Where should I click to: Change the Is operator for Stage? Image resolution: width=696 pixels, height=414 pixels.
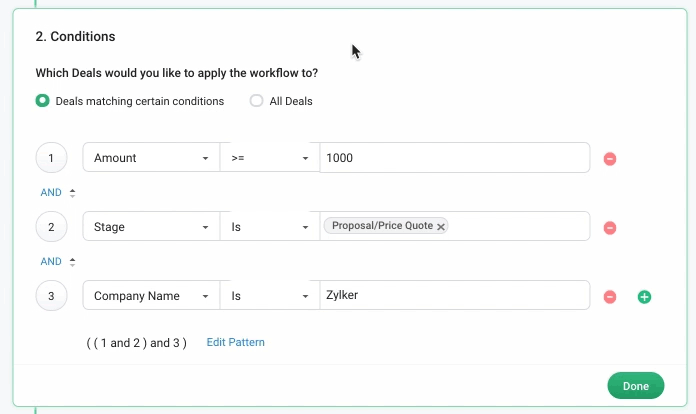click(269, 227)
